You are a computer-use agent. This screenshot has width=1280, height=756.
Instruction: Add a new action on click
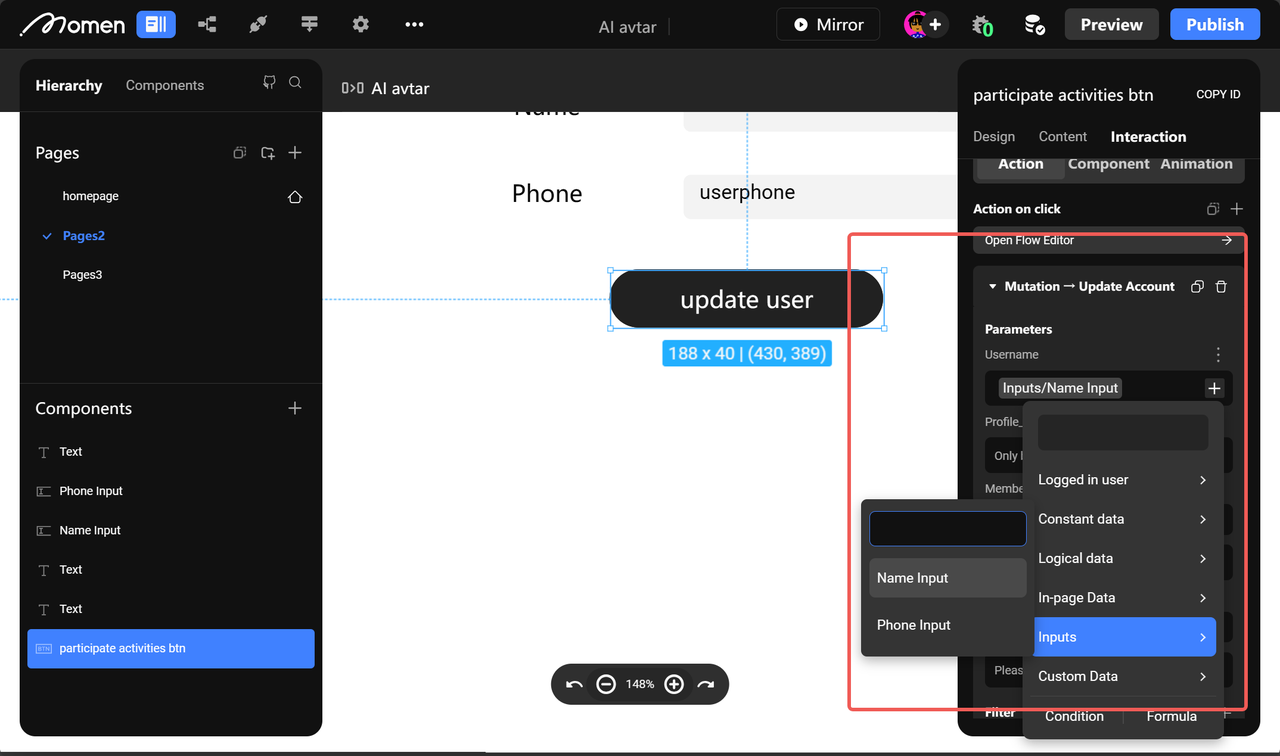[x=1238, y=208]
